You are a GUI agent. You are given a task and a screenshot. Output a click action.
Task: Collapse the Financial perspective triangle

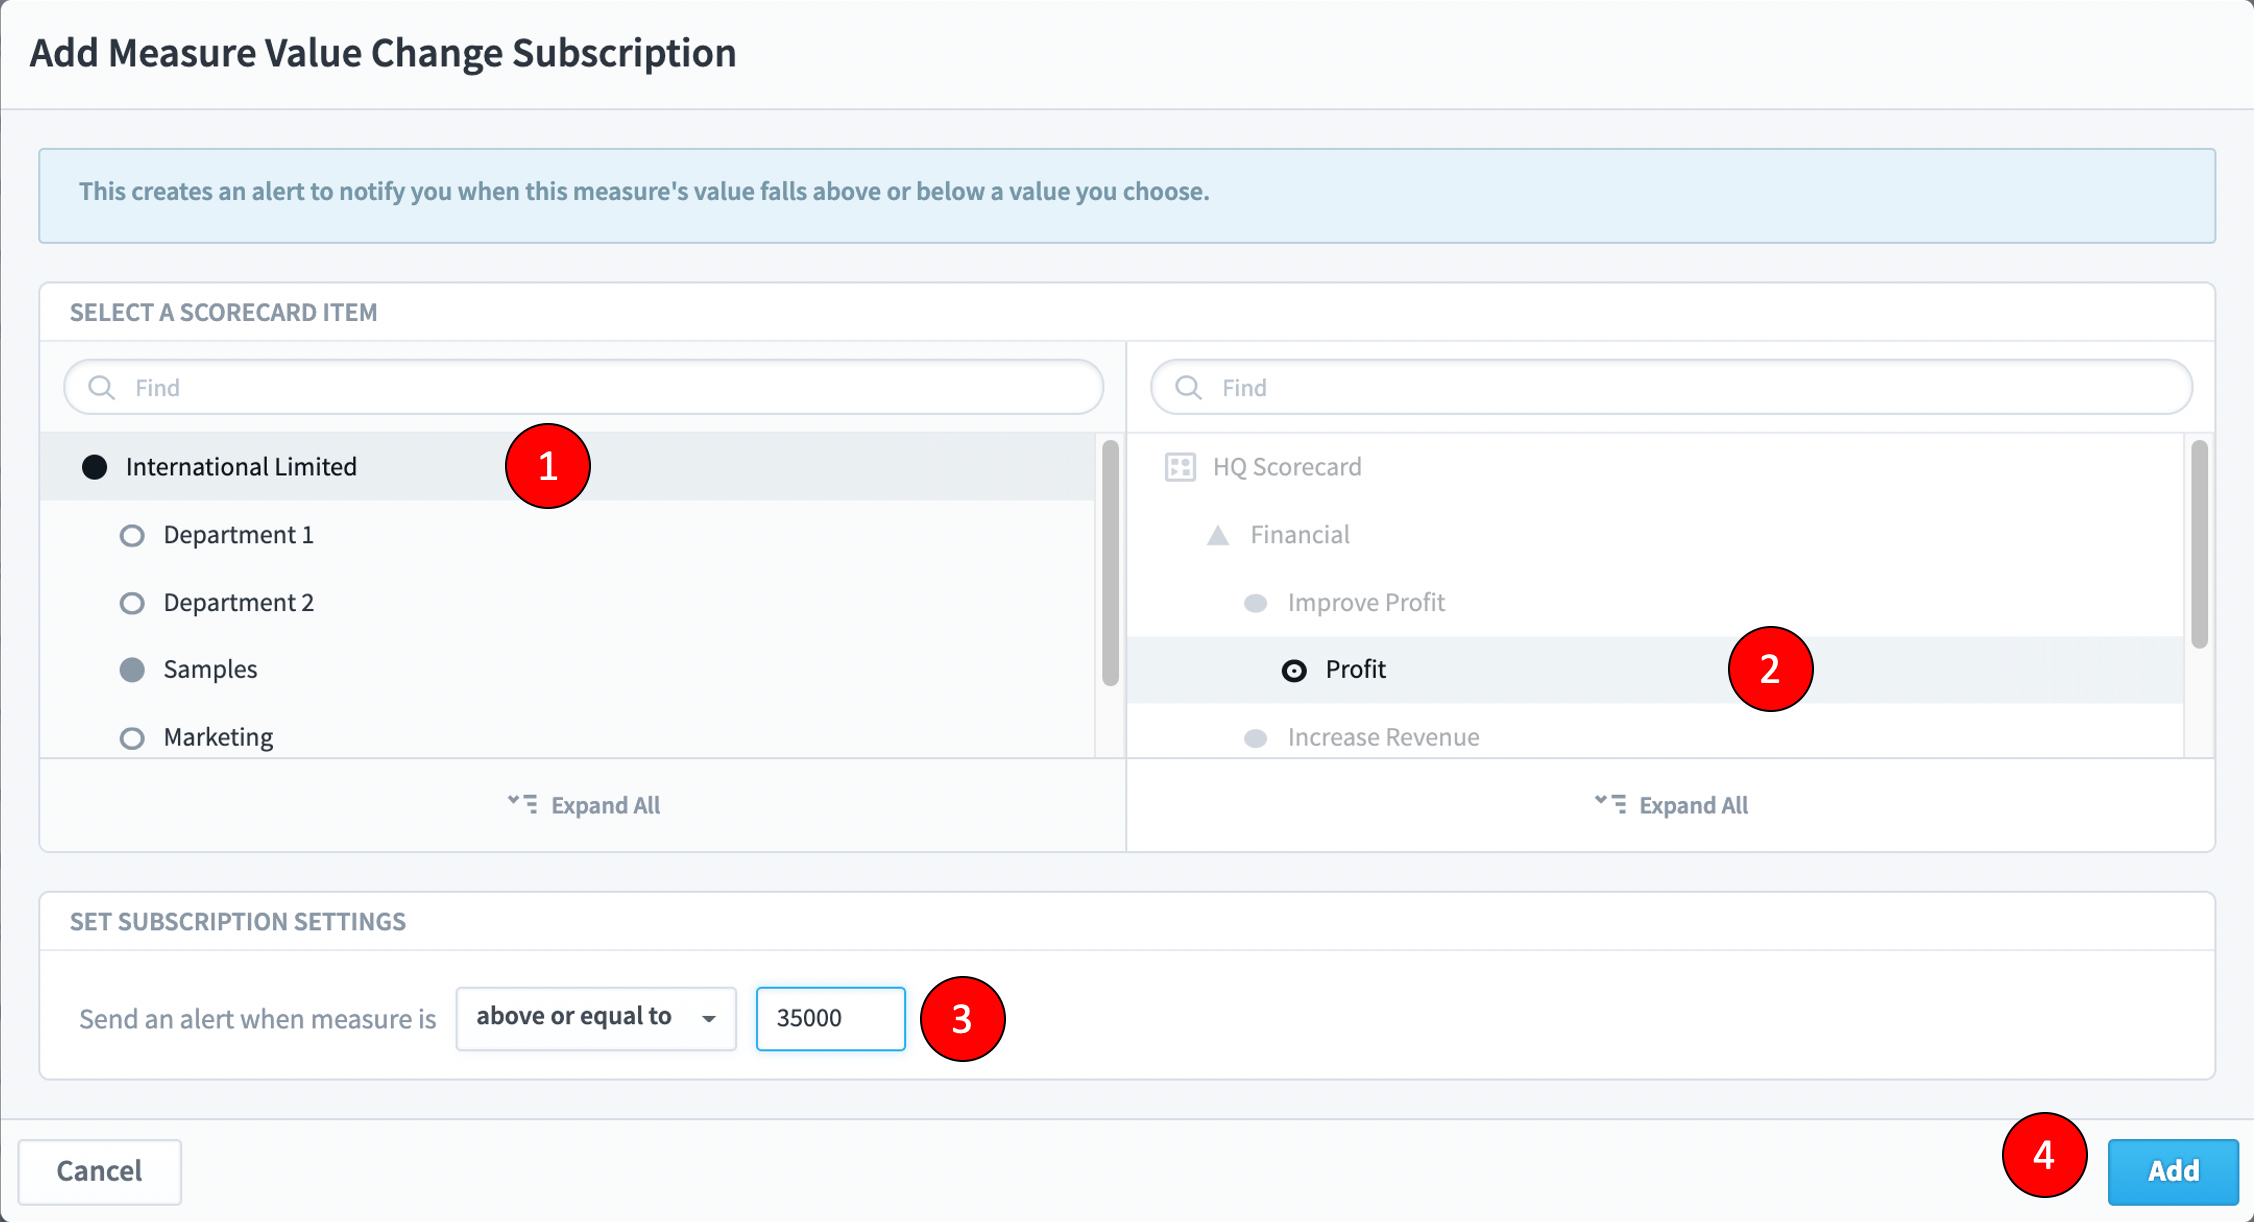tap(1216, 534)
